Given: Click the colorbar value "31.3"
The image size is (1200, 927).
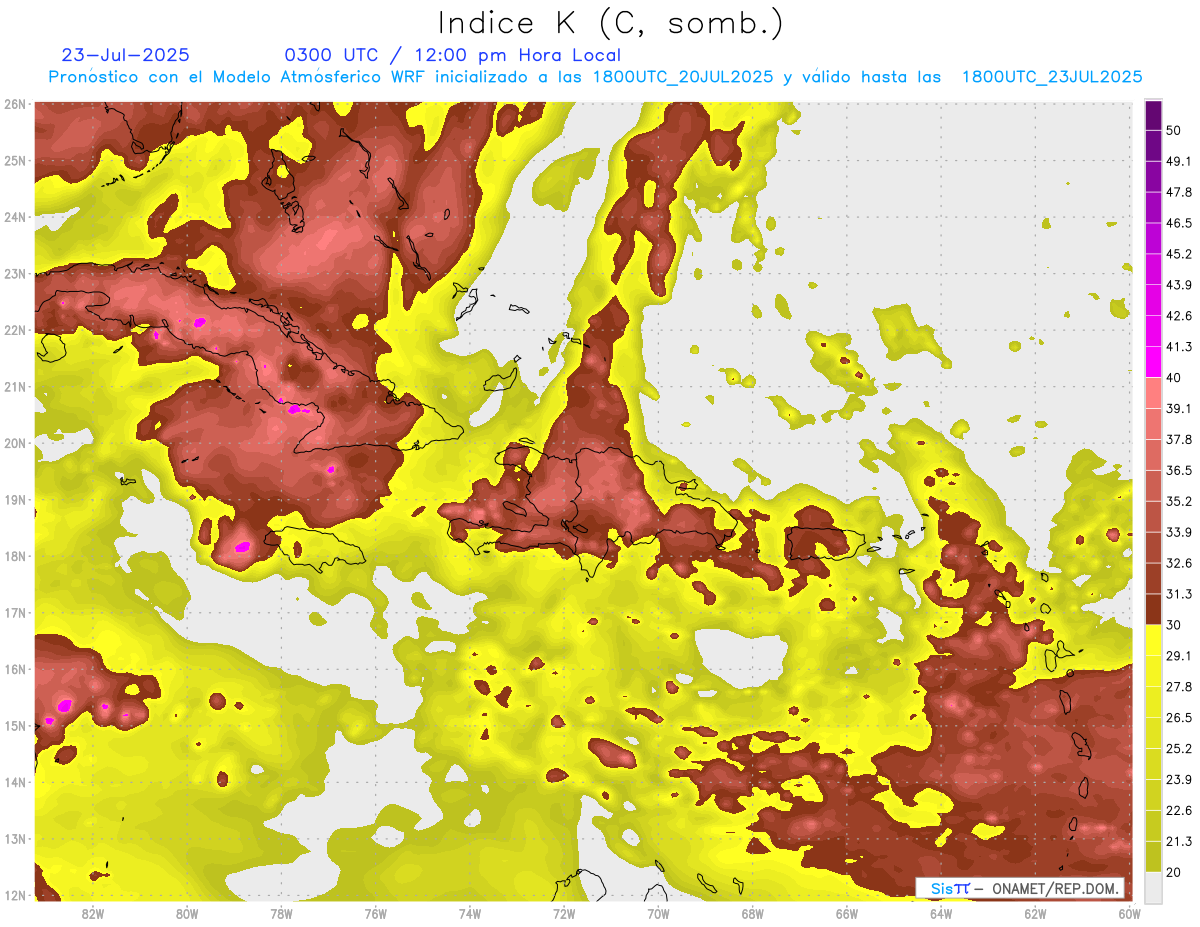Looking at the screenshot, I should (x=1178, y=594).
